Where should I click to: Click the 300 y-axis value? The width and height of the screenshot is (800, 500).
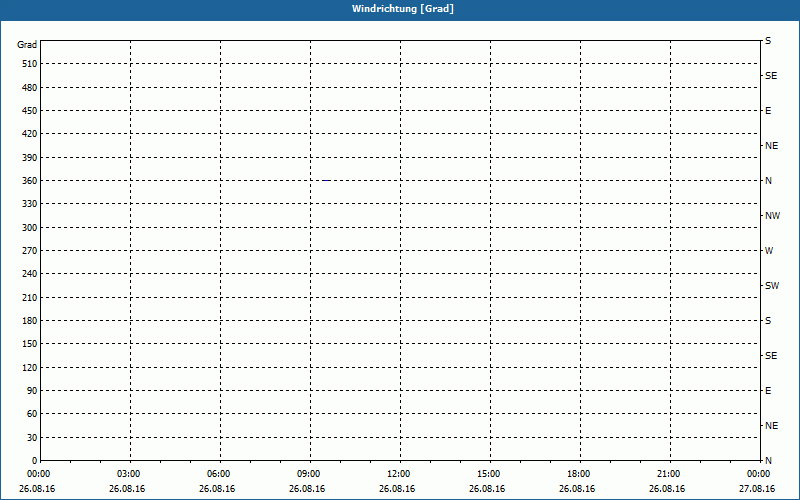coord(30,228)
